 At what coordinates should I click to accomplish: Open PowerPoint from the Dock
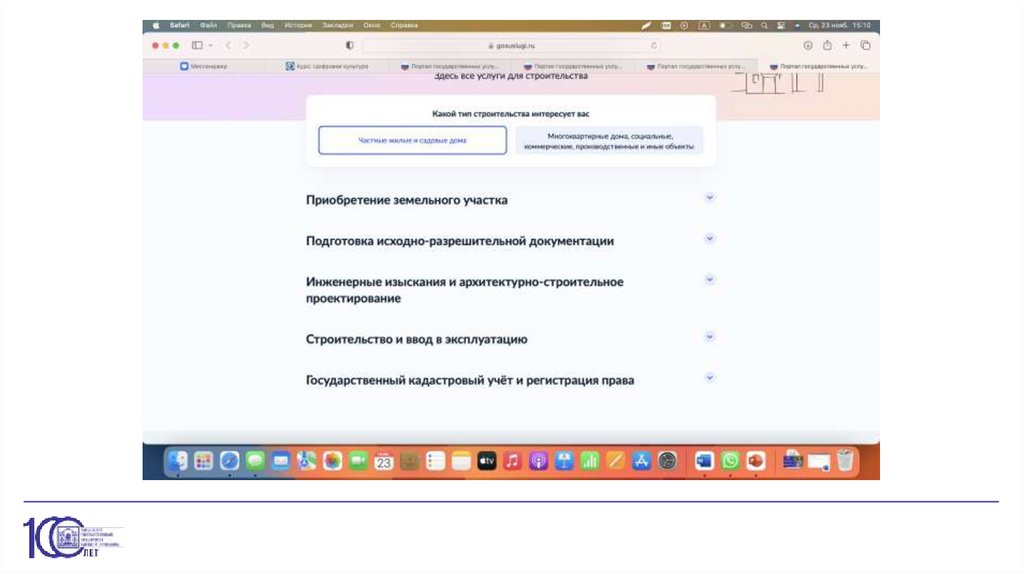click(x=756, y=461)
